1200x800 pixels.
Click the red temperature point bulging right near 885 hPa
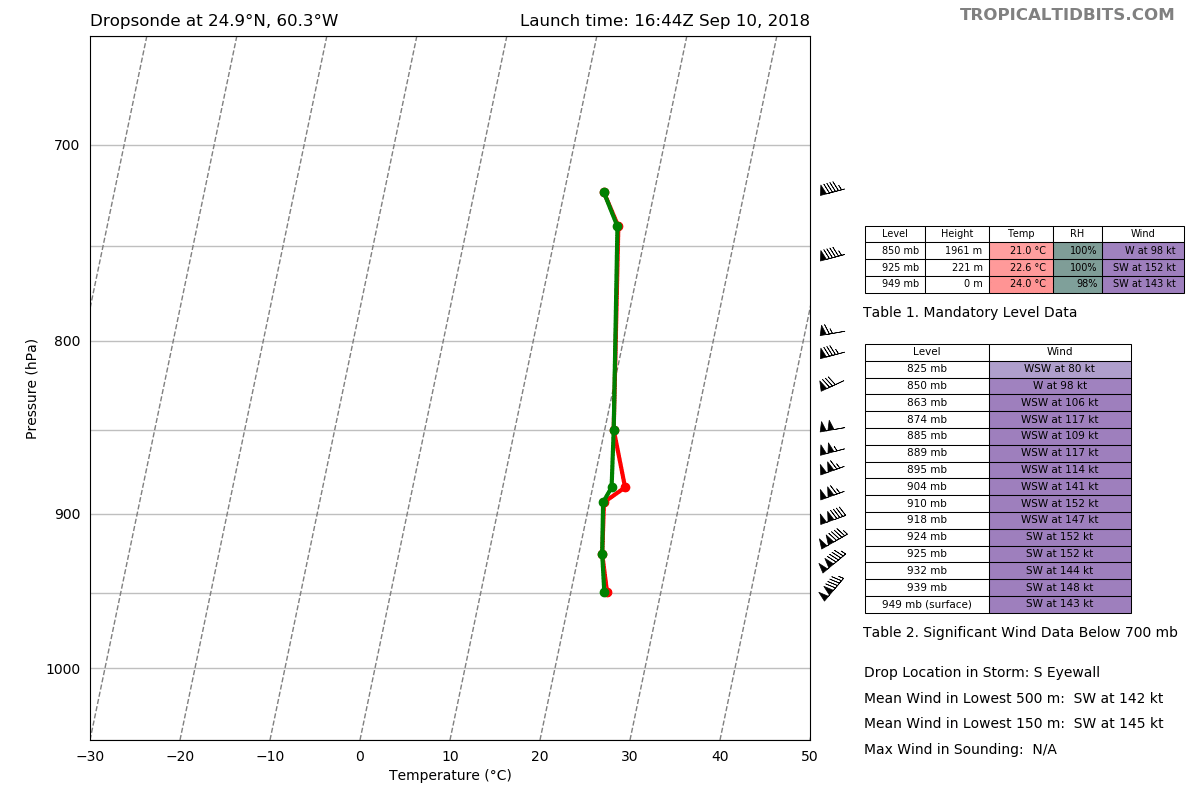pyautogui.click(x=625, y=487)
